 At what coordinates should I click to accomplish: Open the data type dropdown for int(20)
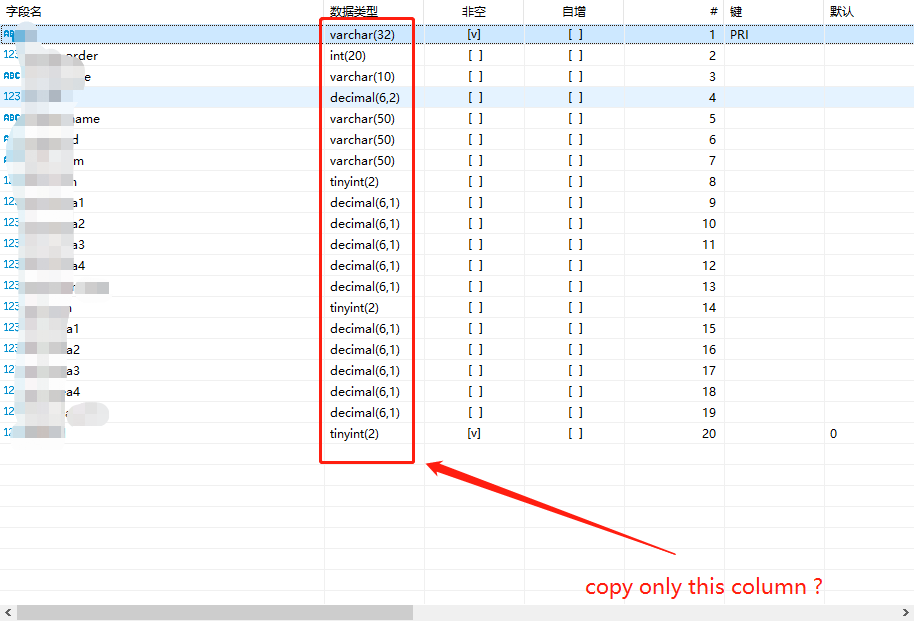tap(366, 55)
